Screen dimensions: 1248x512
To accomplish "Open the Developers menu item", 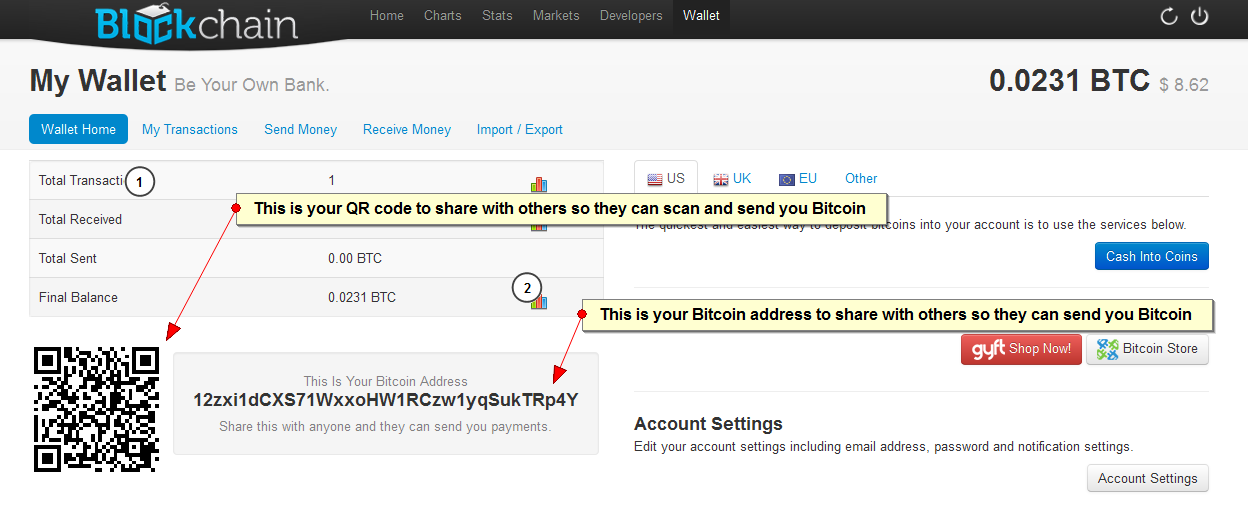I will (x=631, y=15).
